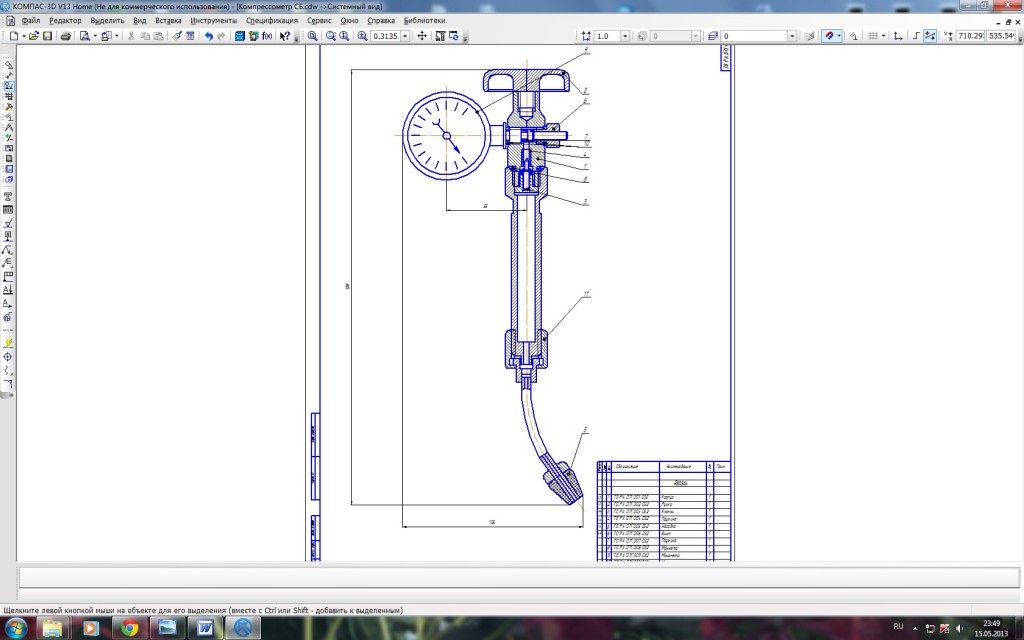
Task: Select the text base table tool on left
Action: tap(8, 210)
